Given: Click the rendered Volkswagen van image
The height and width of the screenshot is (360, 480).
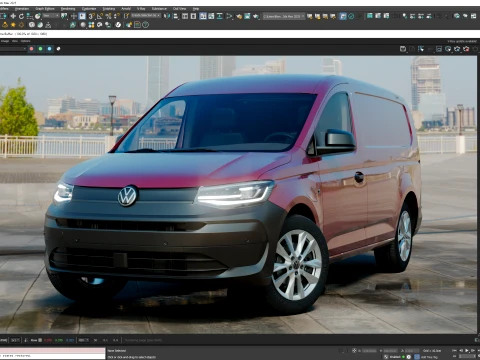Looking at the screenshot, I should 238,194.
